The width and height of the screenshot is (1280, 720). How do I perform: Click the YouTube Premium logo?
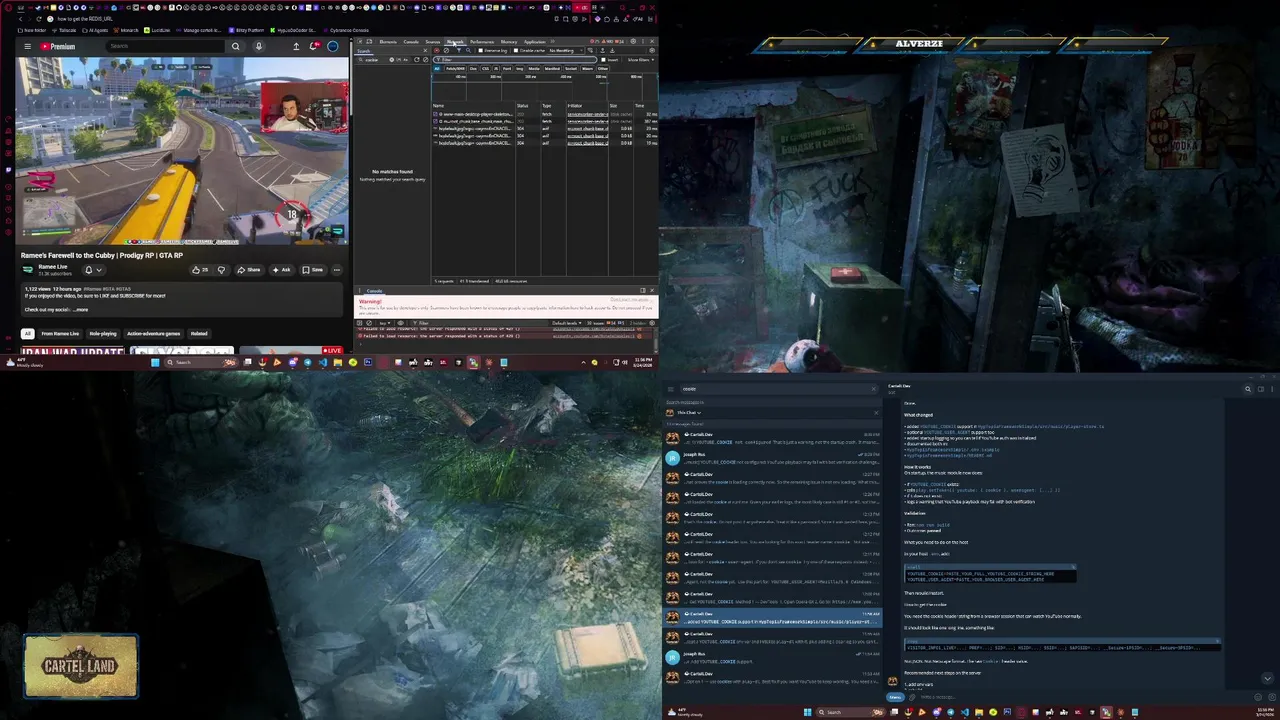[x=57, y=46]
